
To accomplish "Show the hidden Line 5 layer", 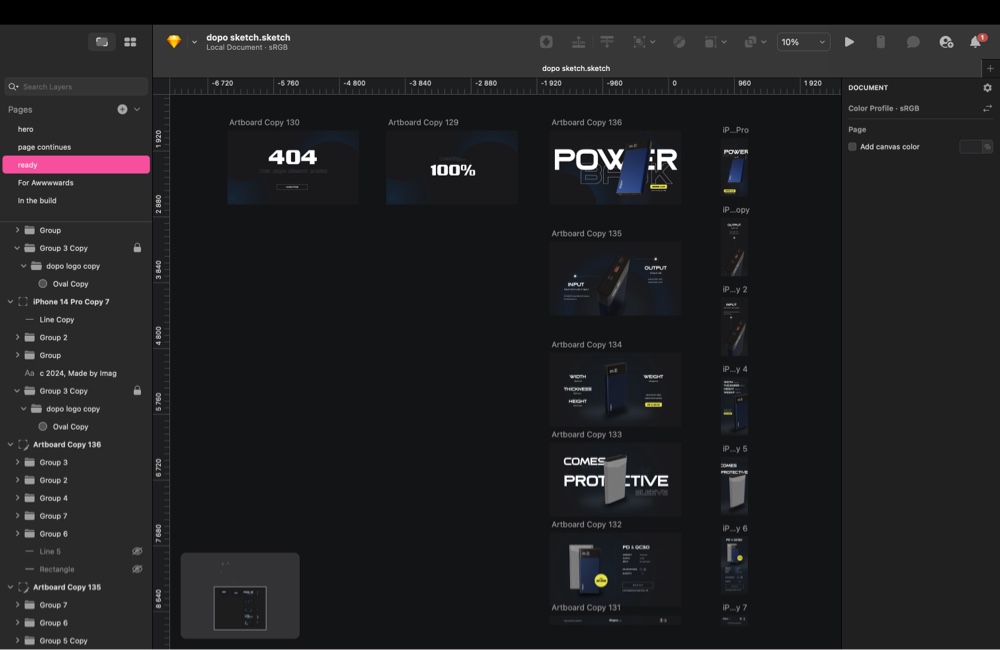I will pos(137,551).
